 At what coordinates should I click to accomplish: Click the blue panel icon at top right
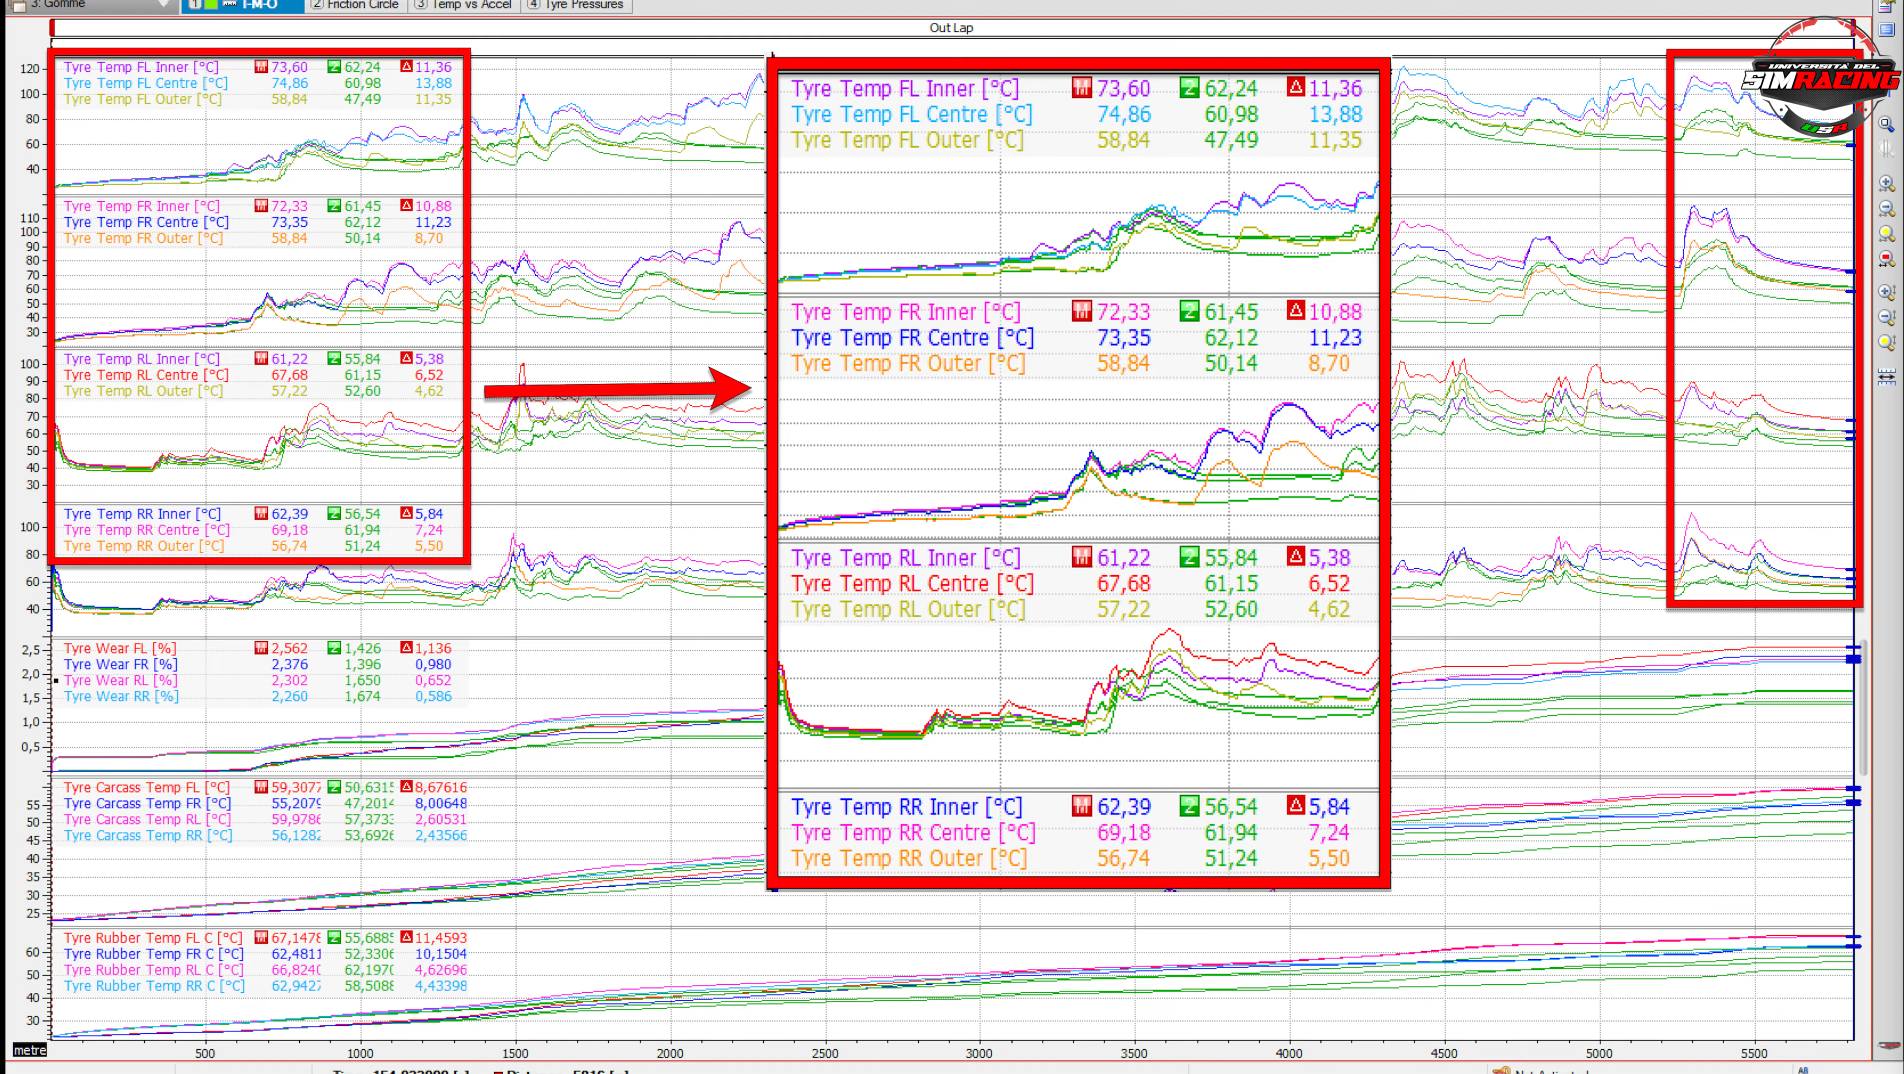(1886, 30)
